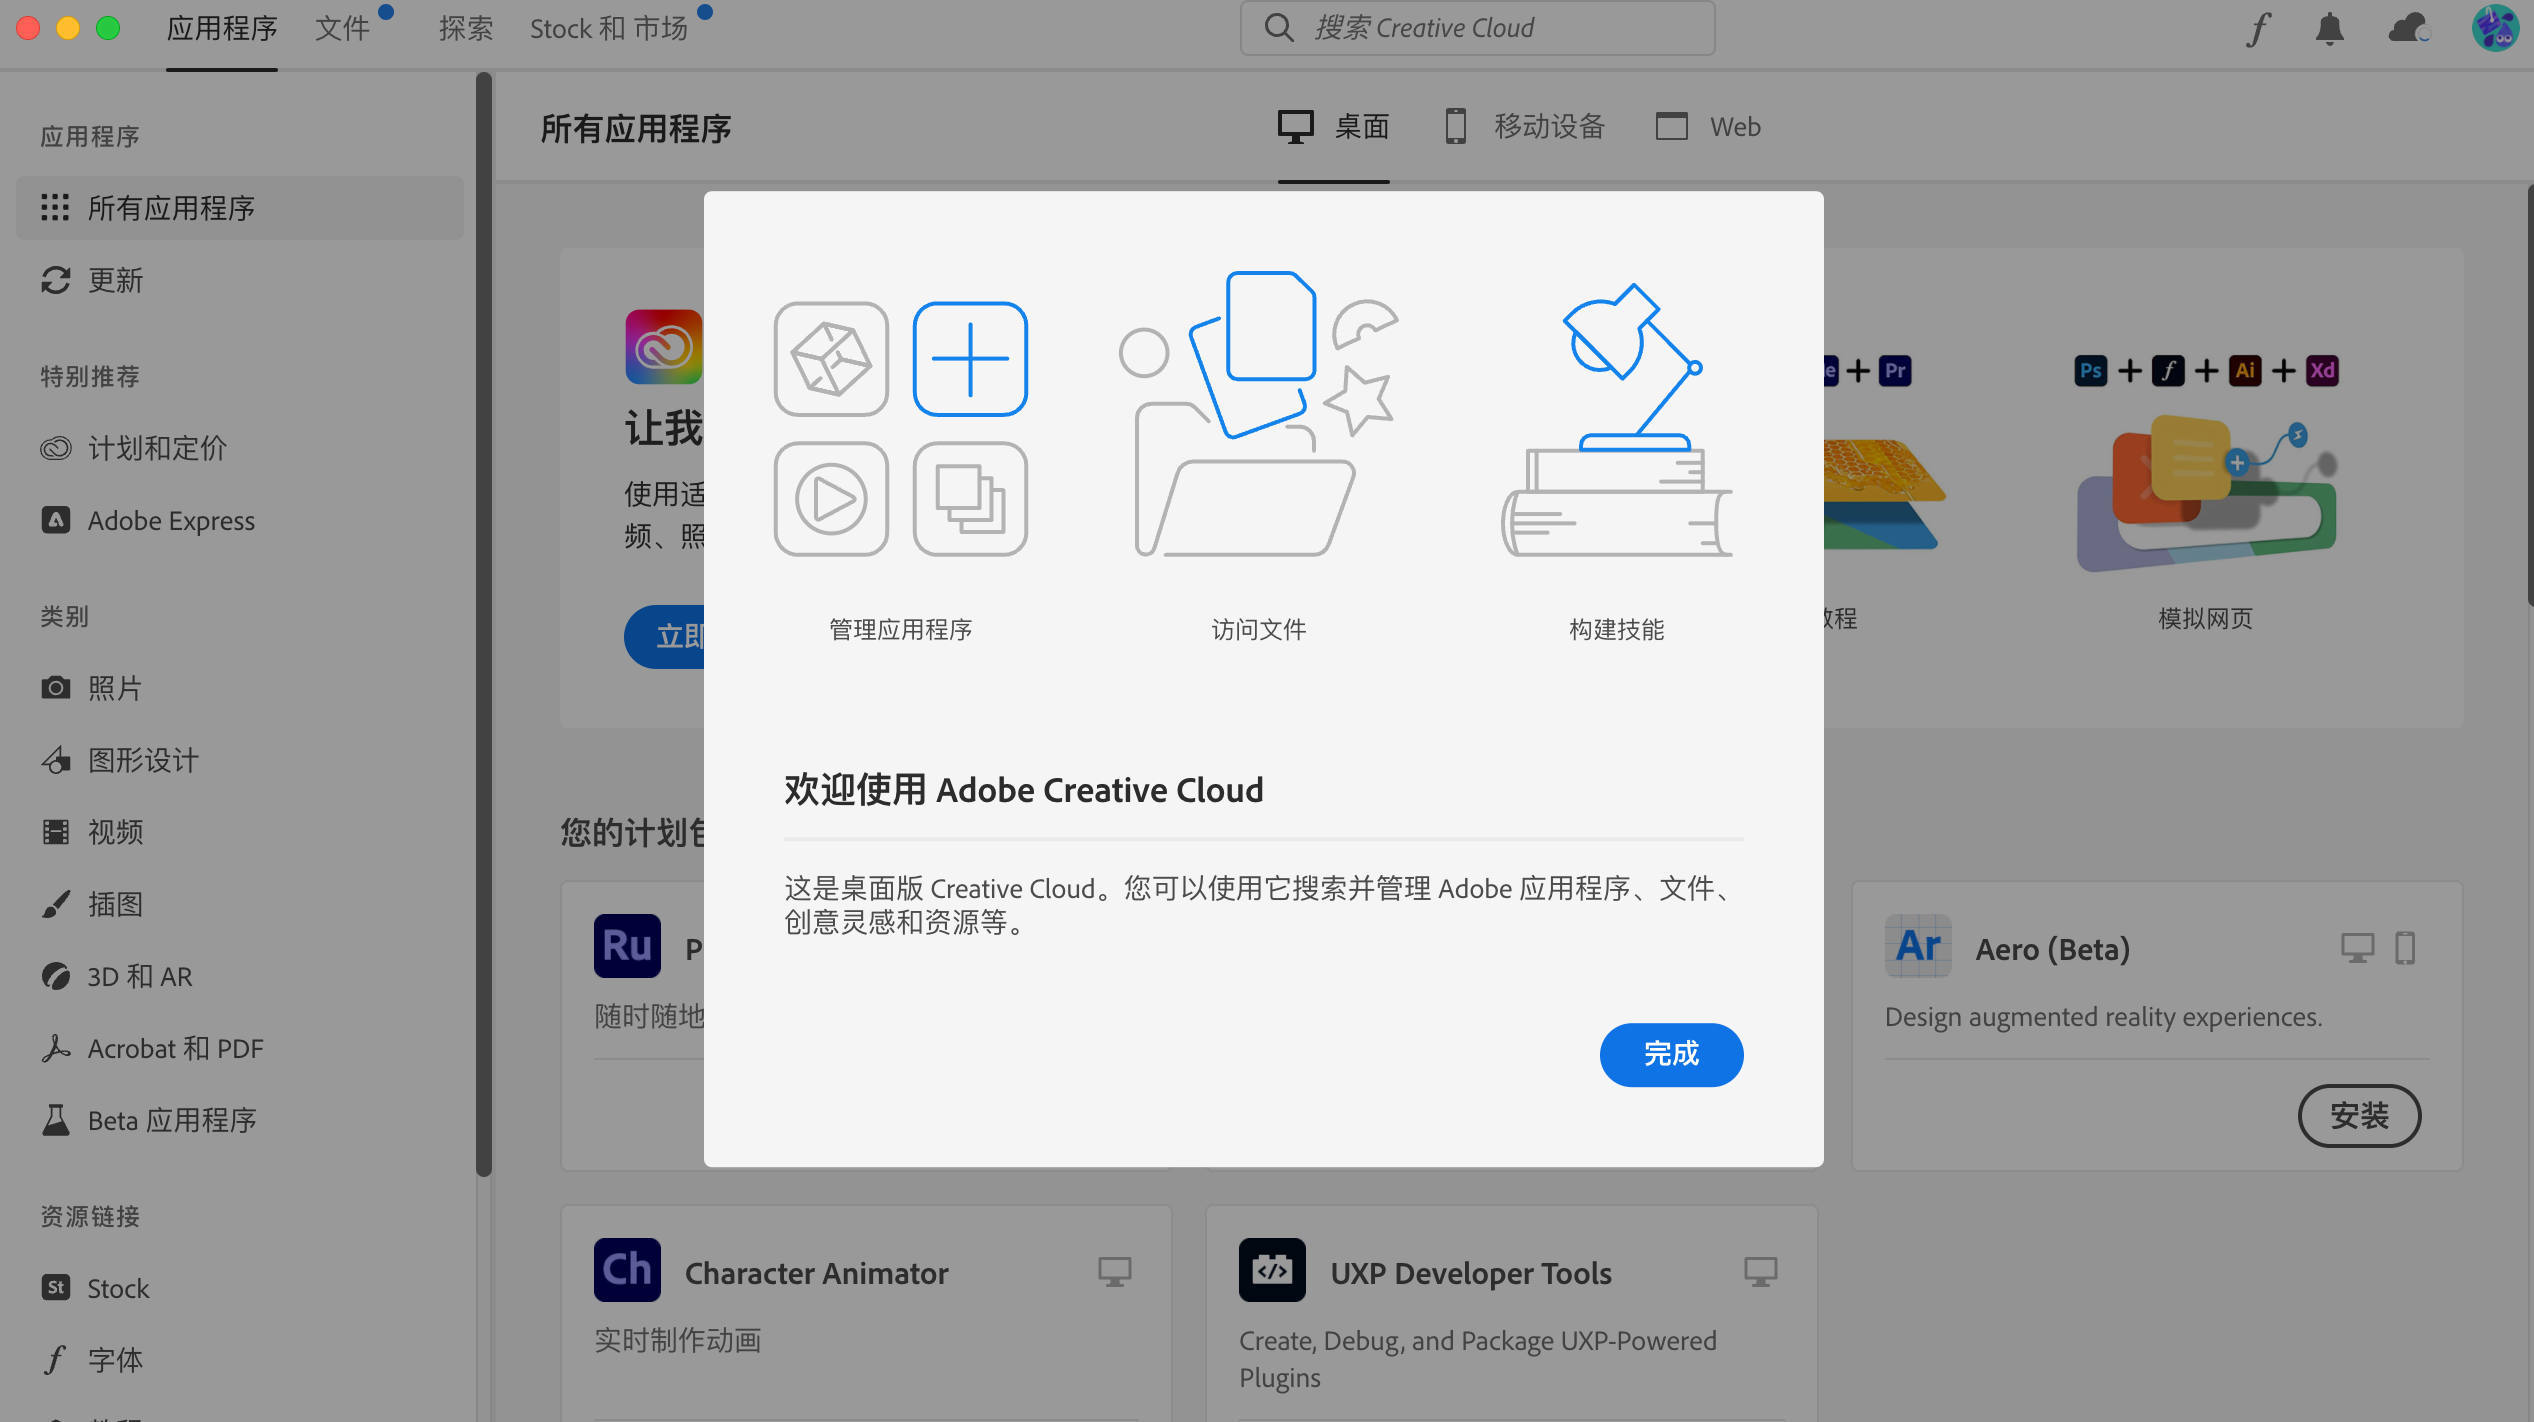Viewport: 2534px width, 1422px height.
Task: Click the all-apps grid icon in sidebar
Action: click(55, 207)
